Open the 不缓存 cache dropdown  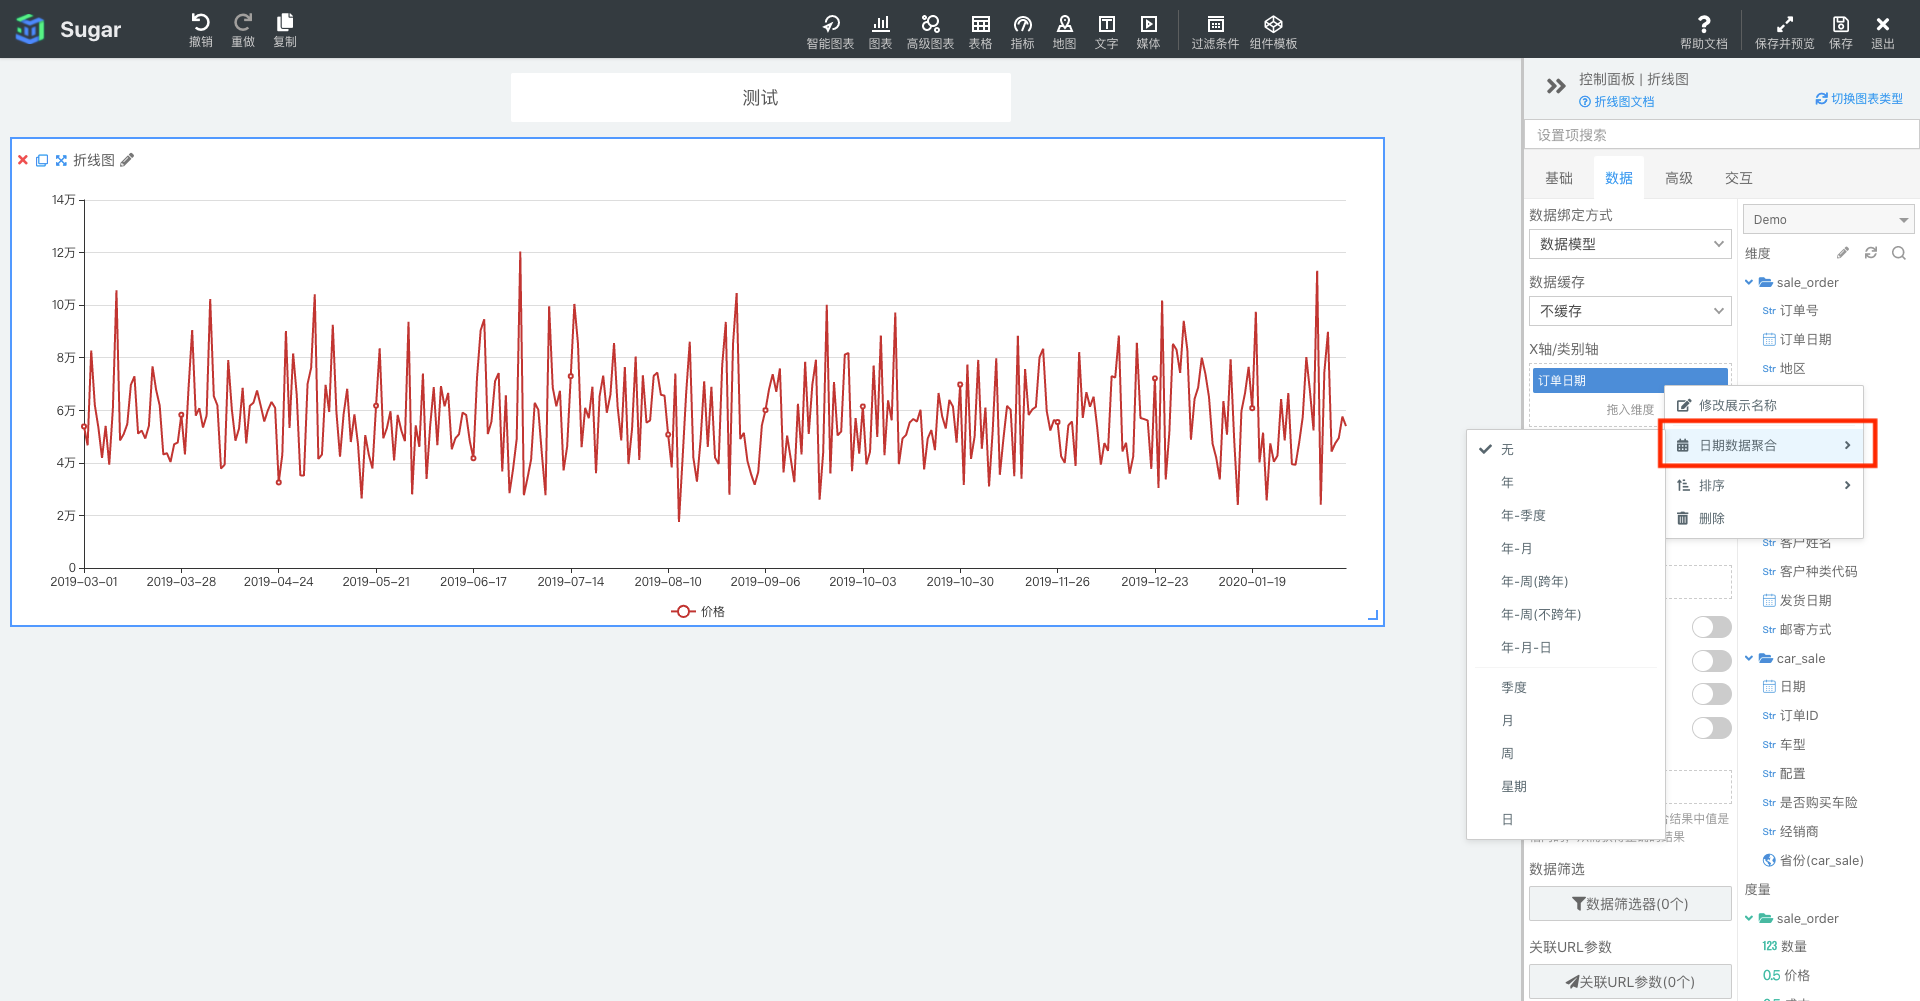[1629, 311]
